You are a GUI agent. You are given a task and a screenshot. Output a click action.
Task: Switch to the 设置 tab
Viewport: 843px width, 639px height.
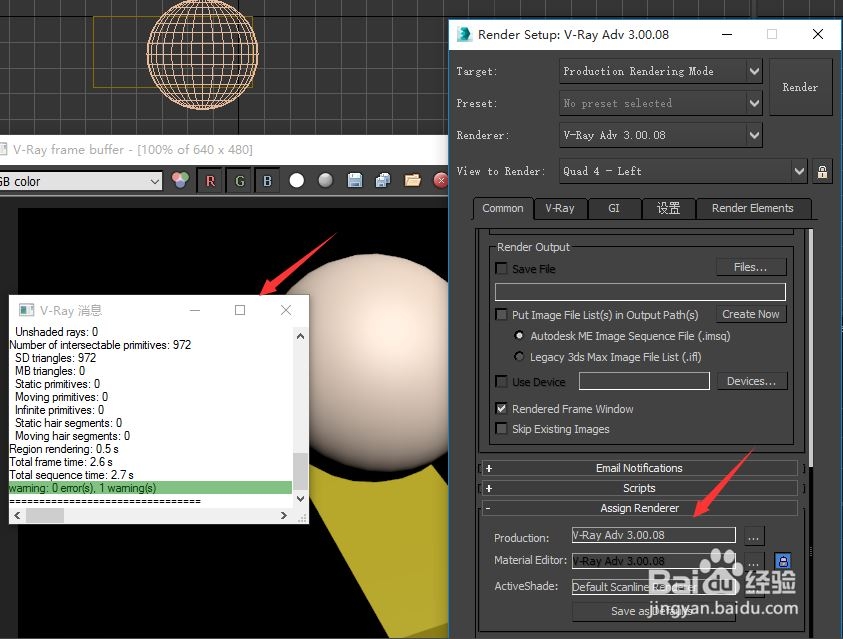point(668,209)
